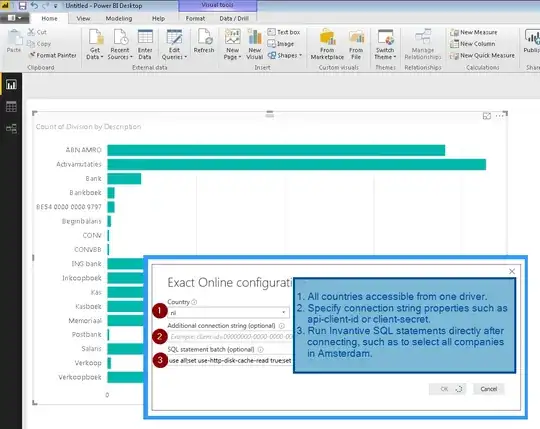540x429 pixels.
Task: Click the ING bank axis label
Action: click(x=86, y=264)
